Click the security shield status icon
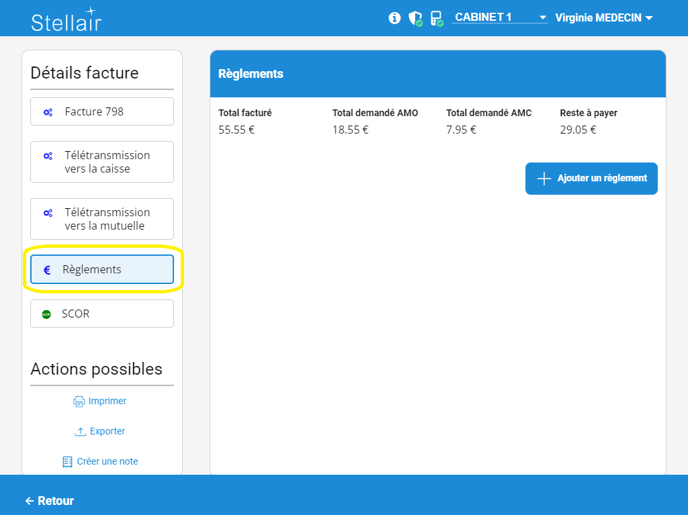 415,18
